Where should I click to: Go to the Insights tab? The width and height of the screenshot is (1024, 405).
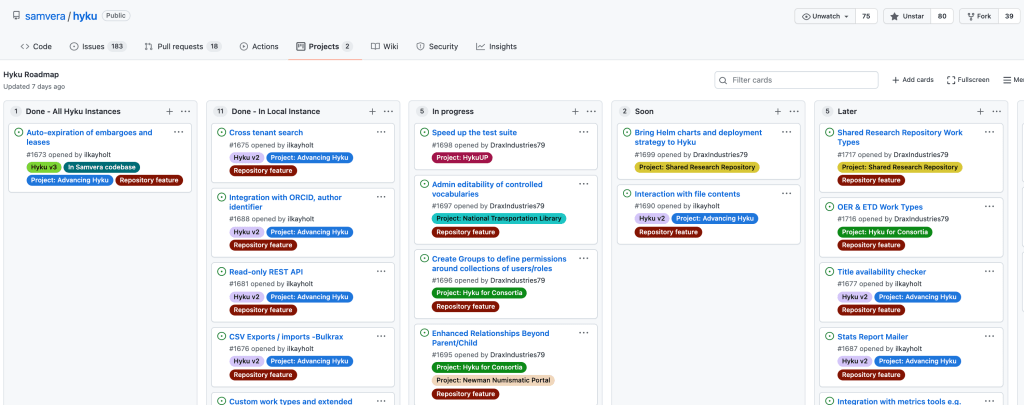[496, 46]
